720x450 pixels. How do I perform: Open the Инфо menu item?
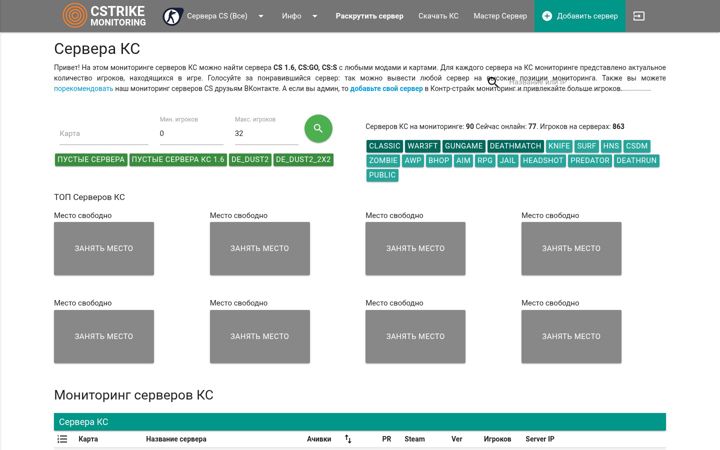(x=292, y=16)
